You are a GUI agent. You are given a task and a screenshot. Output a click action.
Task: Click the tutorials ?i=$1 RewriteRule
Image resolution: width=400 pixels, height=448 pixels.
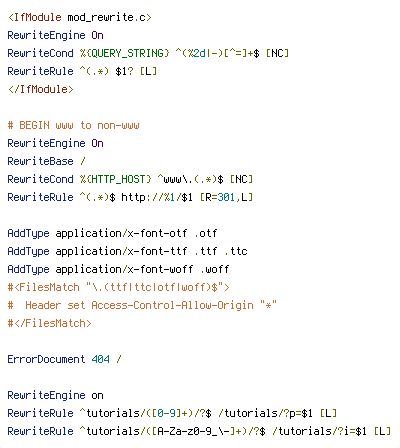pos(199,431)
